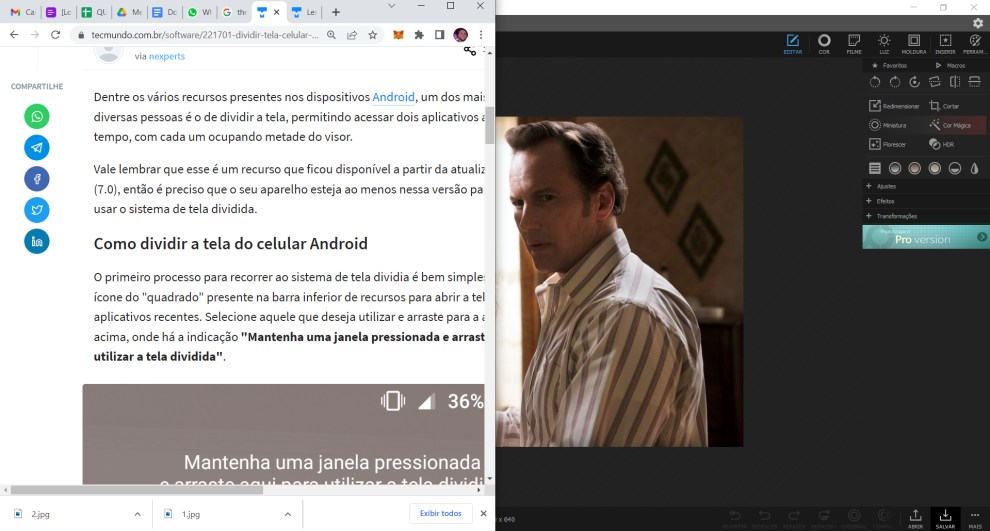Click the Desfazer undo button
The height and width of the screenshot is (531, 990).
pyautogui.click(x=764, y=519)
